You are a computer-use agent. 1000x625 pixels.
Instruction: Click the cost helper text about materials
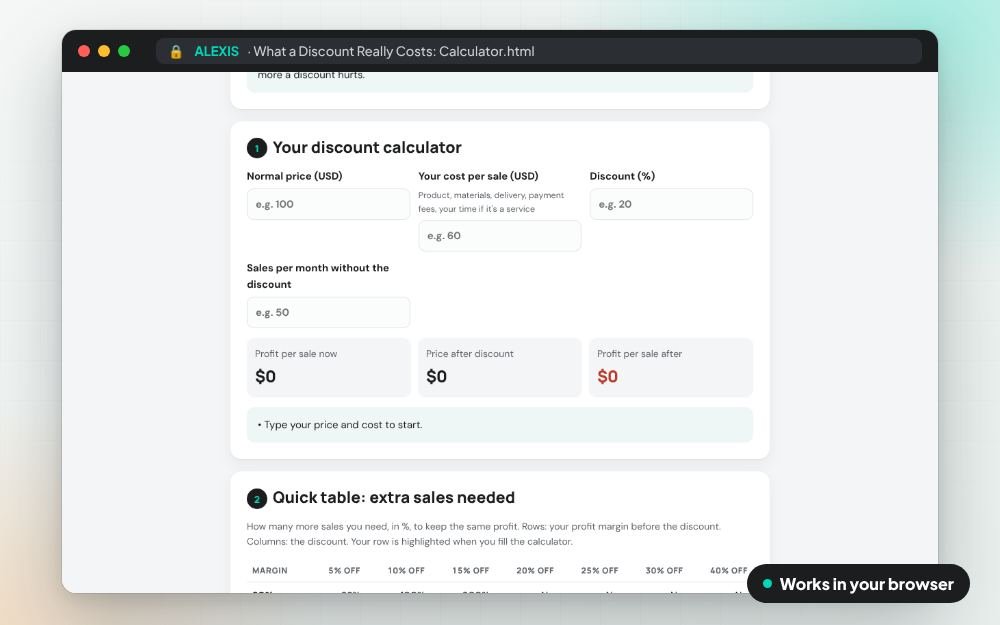pos(491,202)
